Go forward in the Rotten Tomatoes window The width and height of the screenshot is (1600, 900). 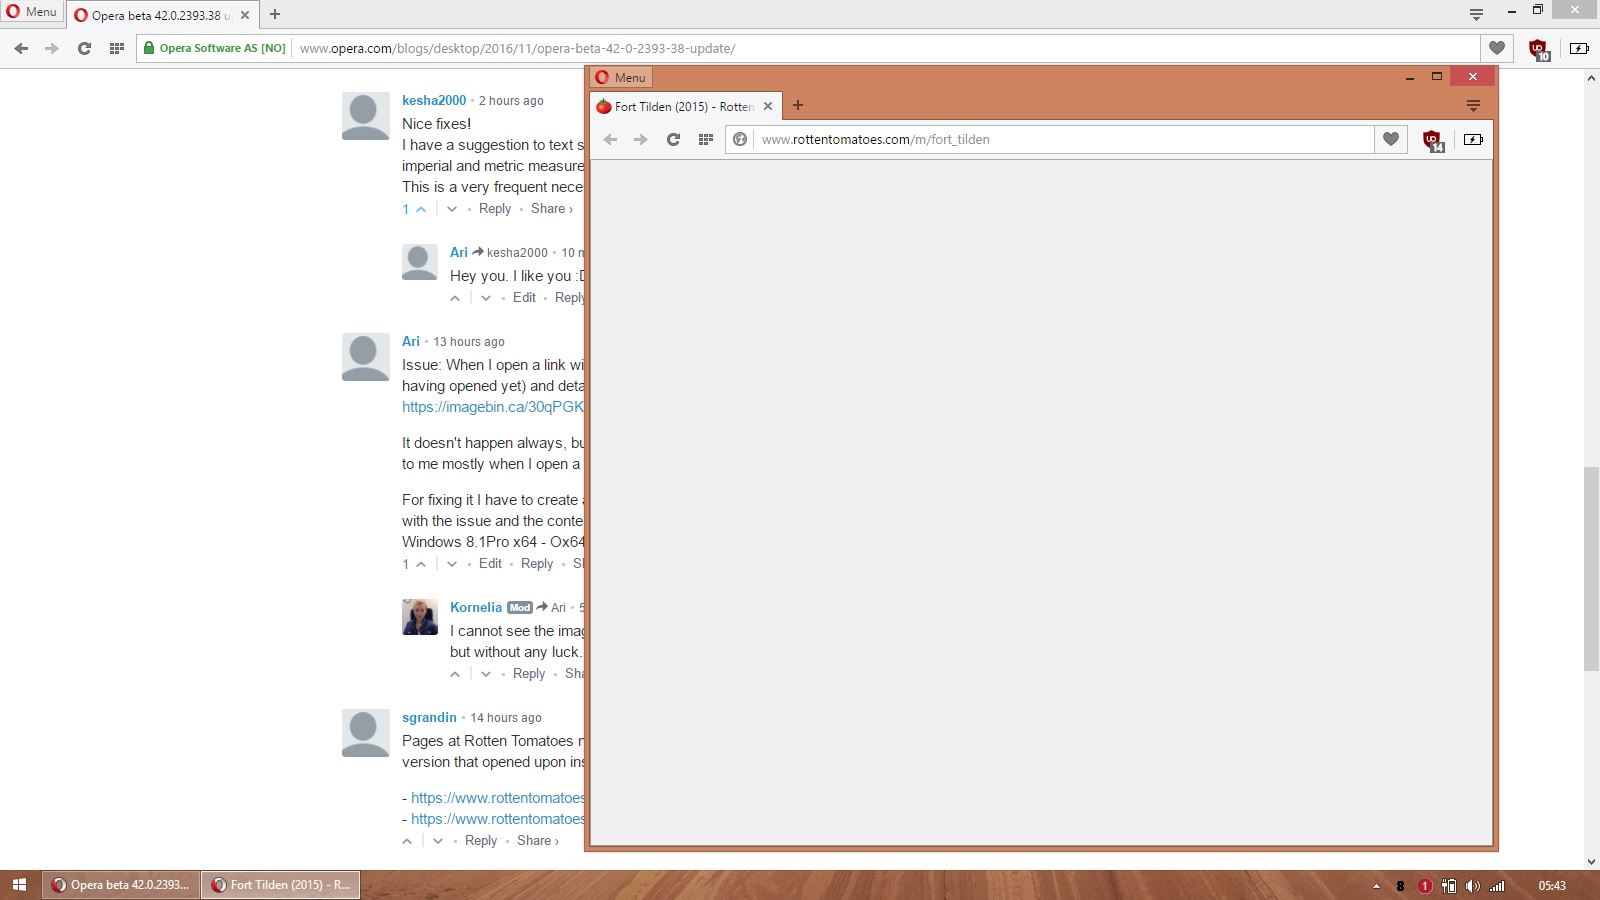[x=641, y=139]
